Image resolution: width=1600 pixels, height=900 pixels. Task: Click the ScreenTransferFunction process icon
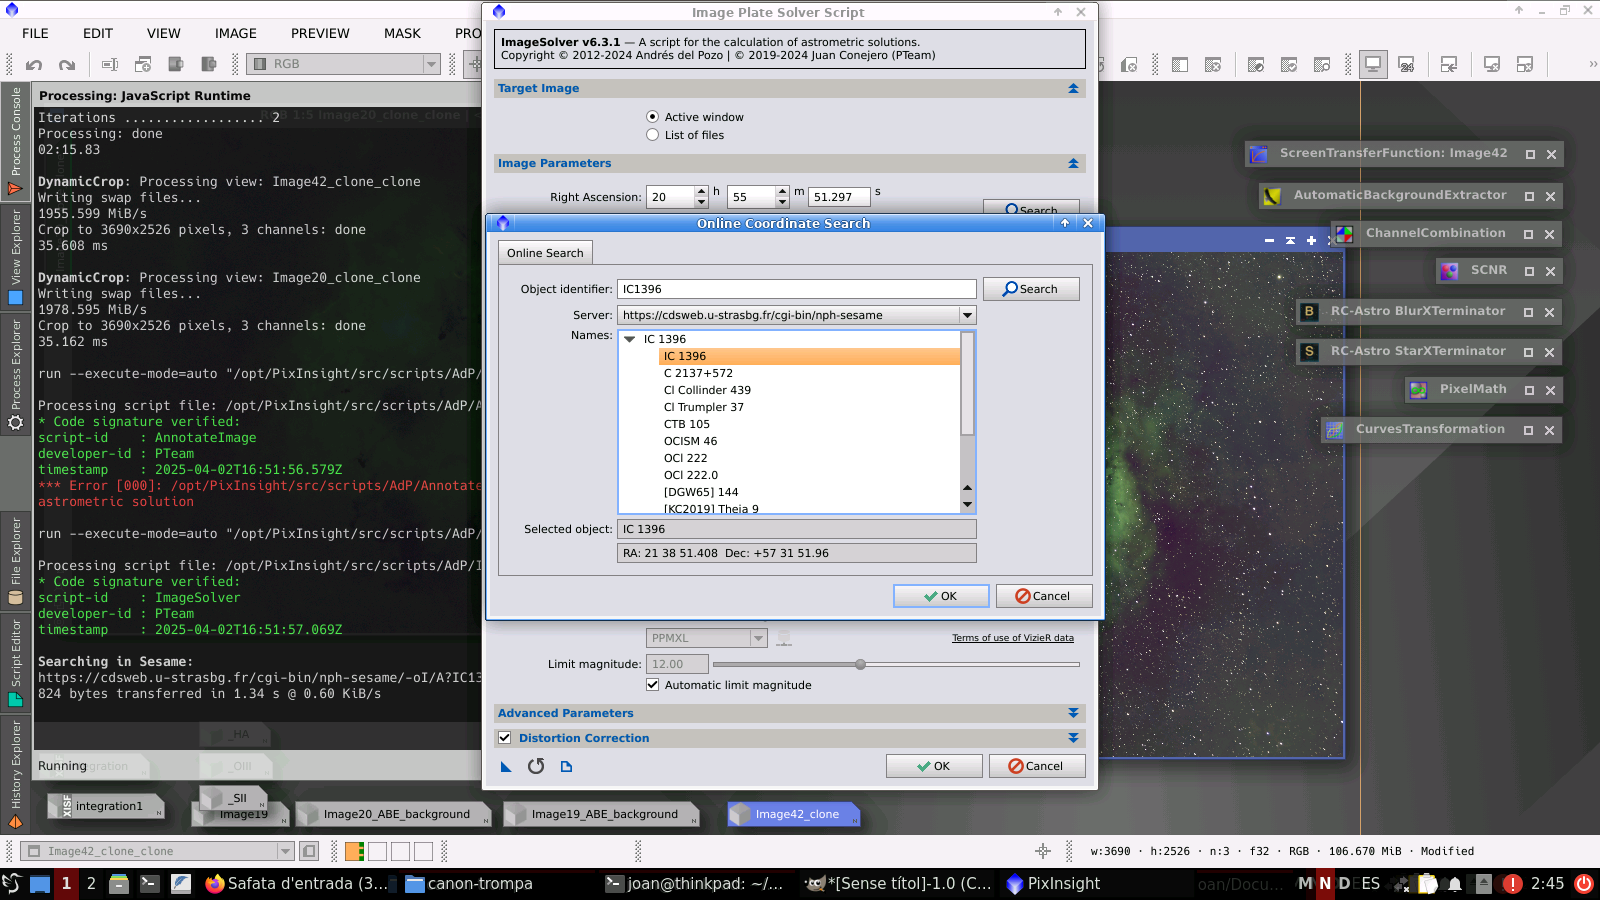[x=1259, y=154]
